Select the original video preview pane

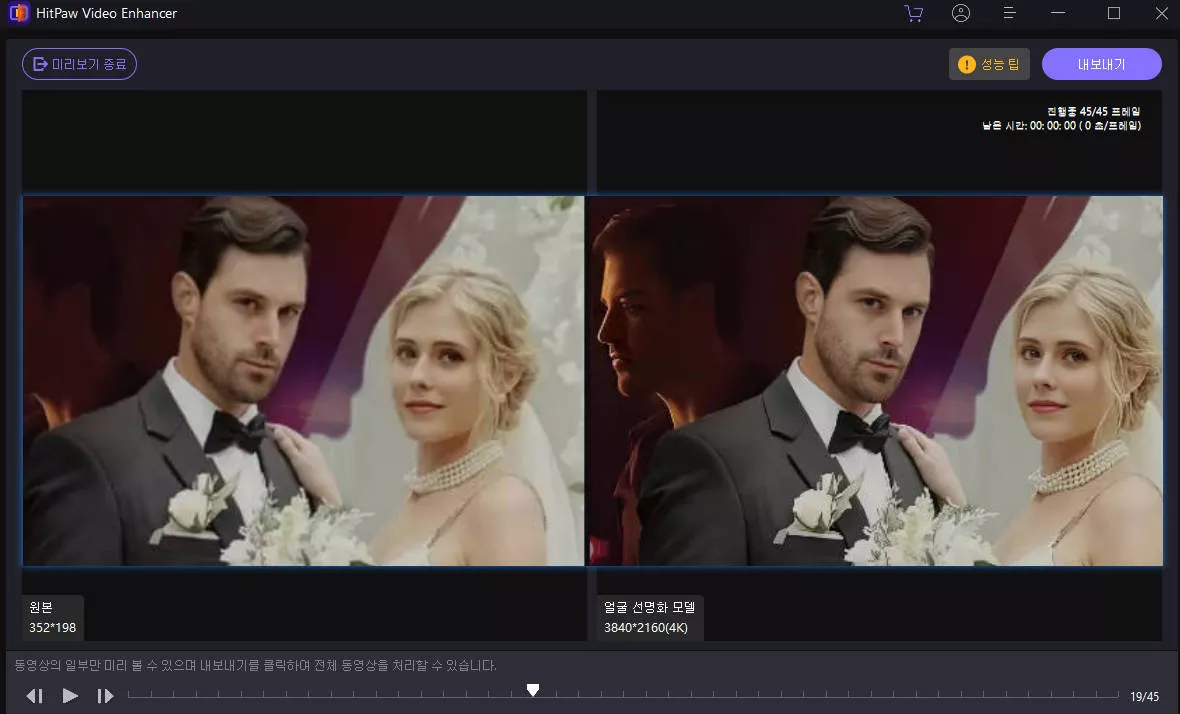click(303, 380)
